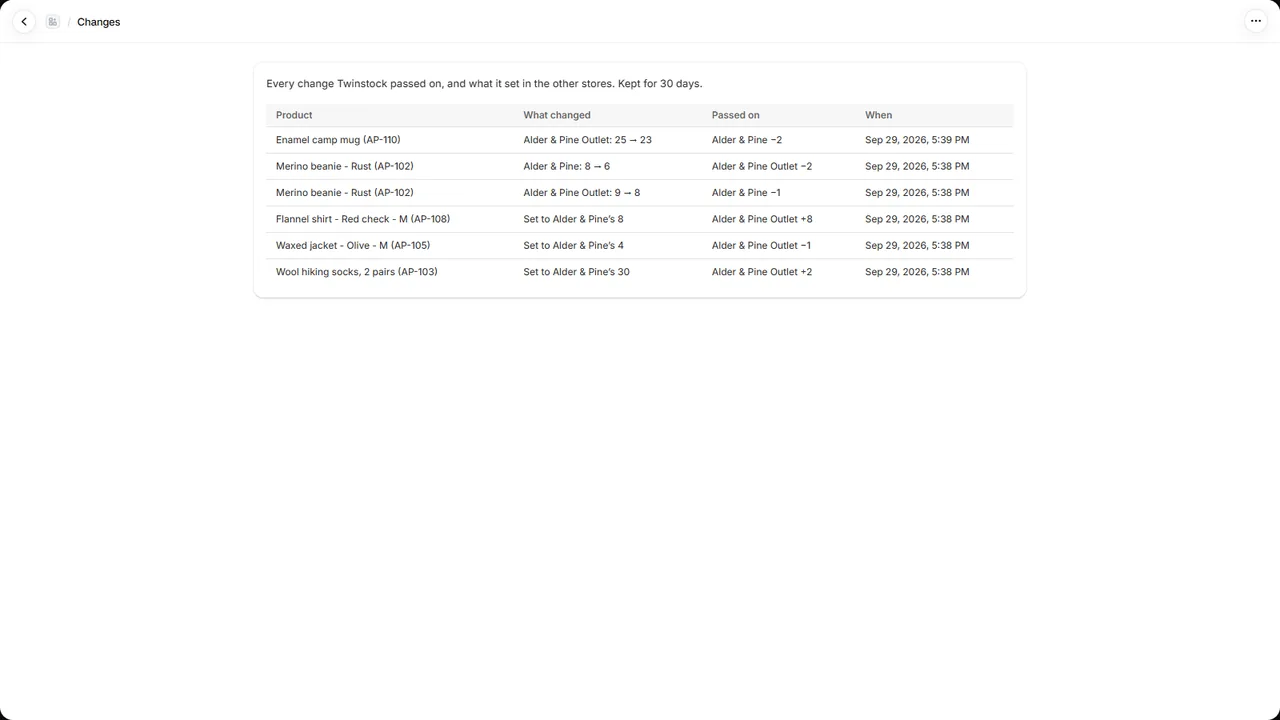Select Merino beanie product in the 9 → 8 row
1280x720 pixels.
(x=345, y=192)
